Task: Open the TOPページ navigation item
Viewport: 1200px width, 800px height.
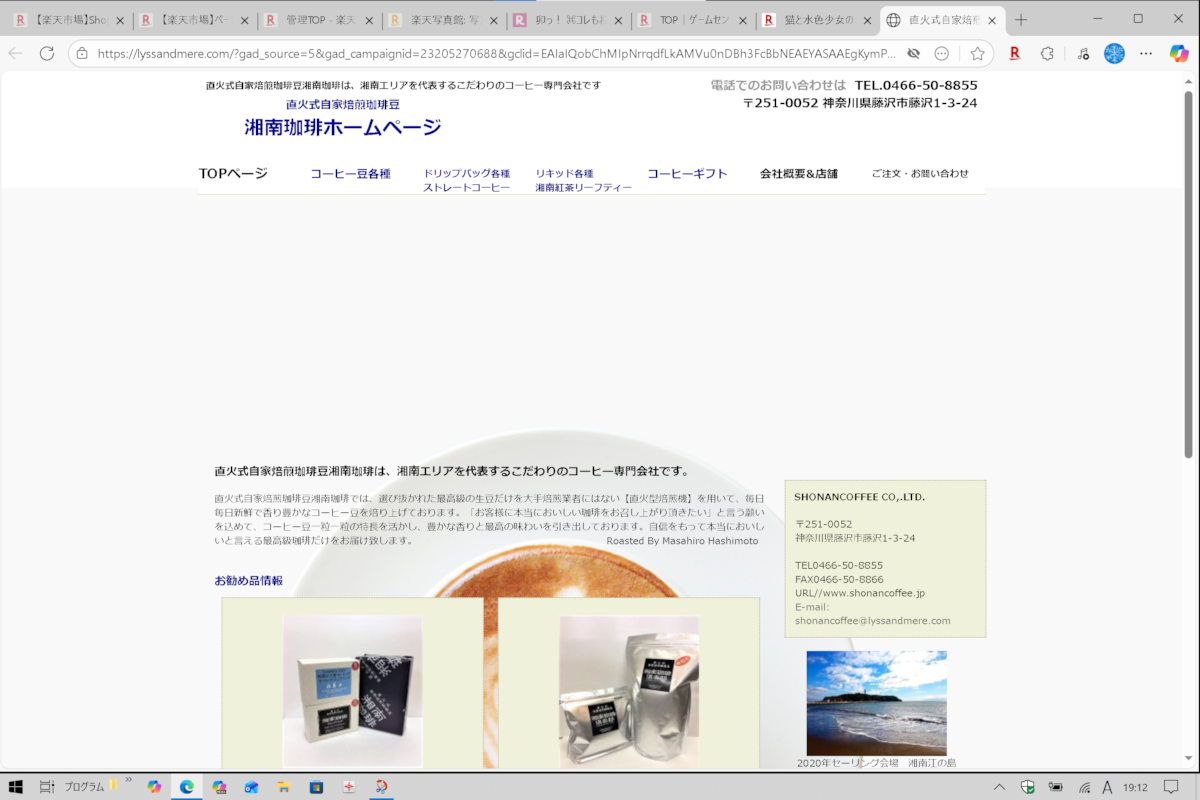Action: [x=233, y=174]
